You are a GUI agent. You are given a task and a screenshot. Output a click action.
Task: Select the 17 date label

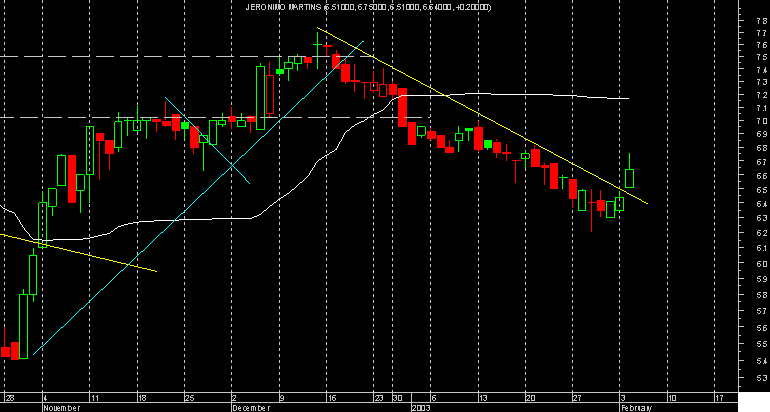tap(719, 397)
